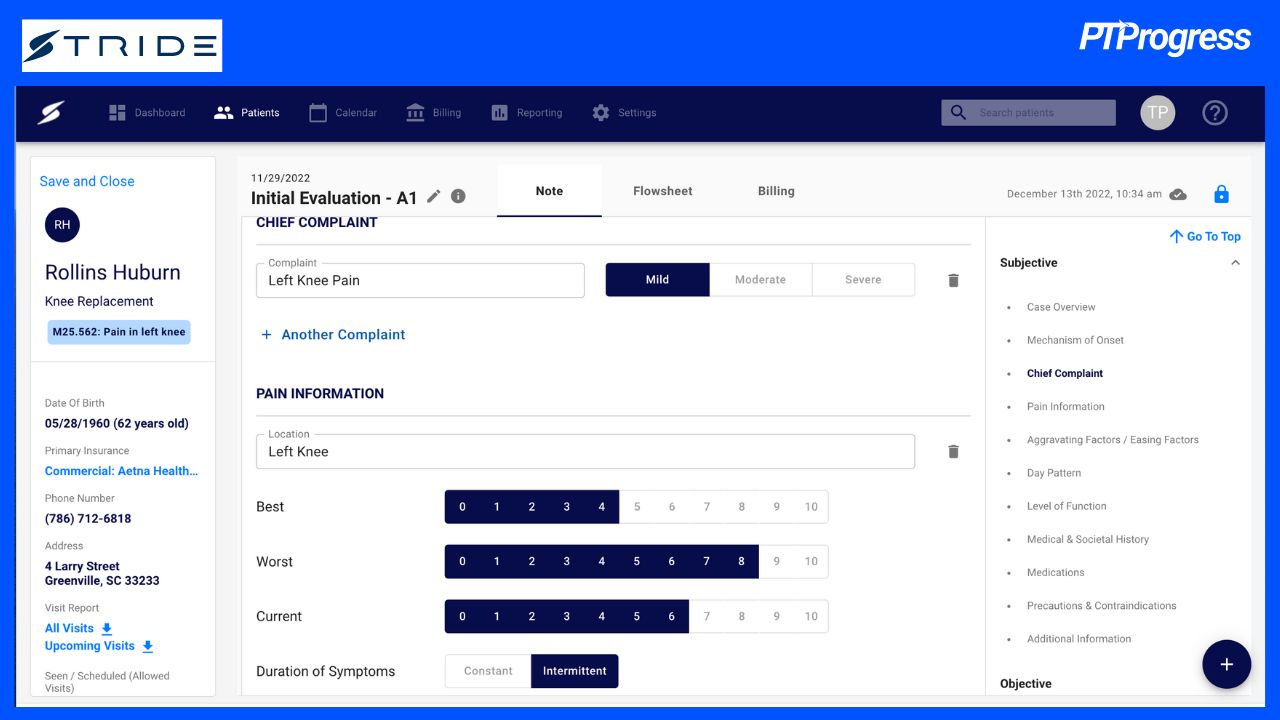Mark severity as Severe
This screenshot has width=1280, height=720.
[x=862, y=279]
